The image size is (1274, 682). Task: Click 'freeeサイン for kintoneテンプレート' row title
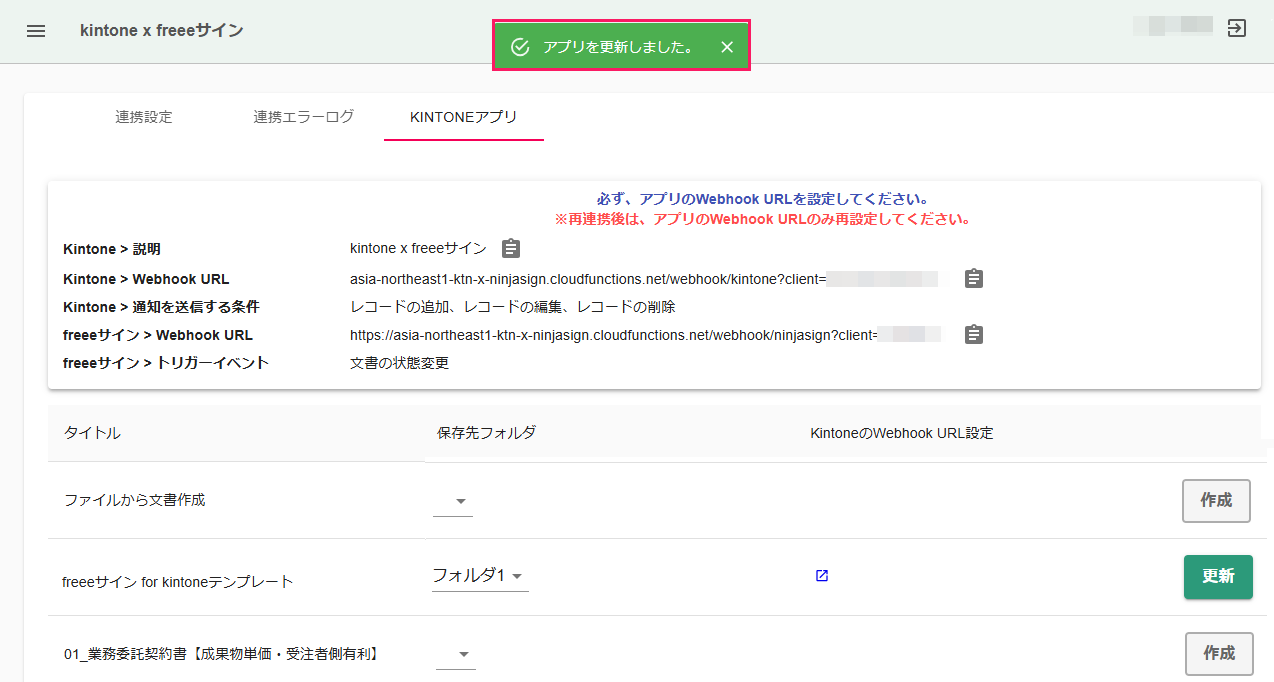178,581
